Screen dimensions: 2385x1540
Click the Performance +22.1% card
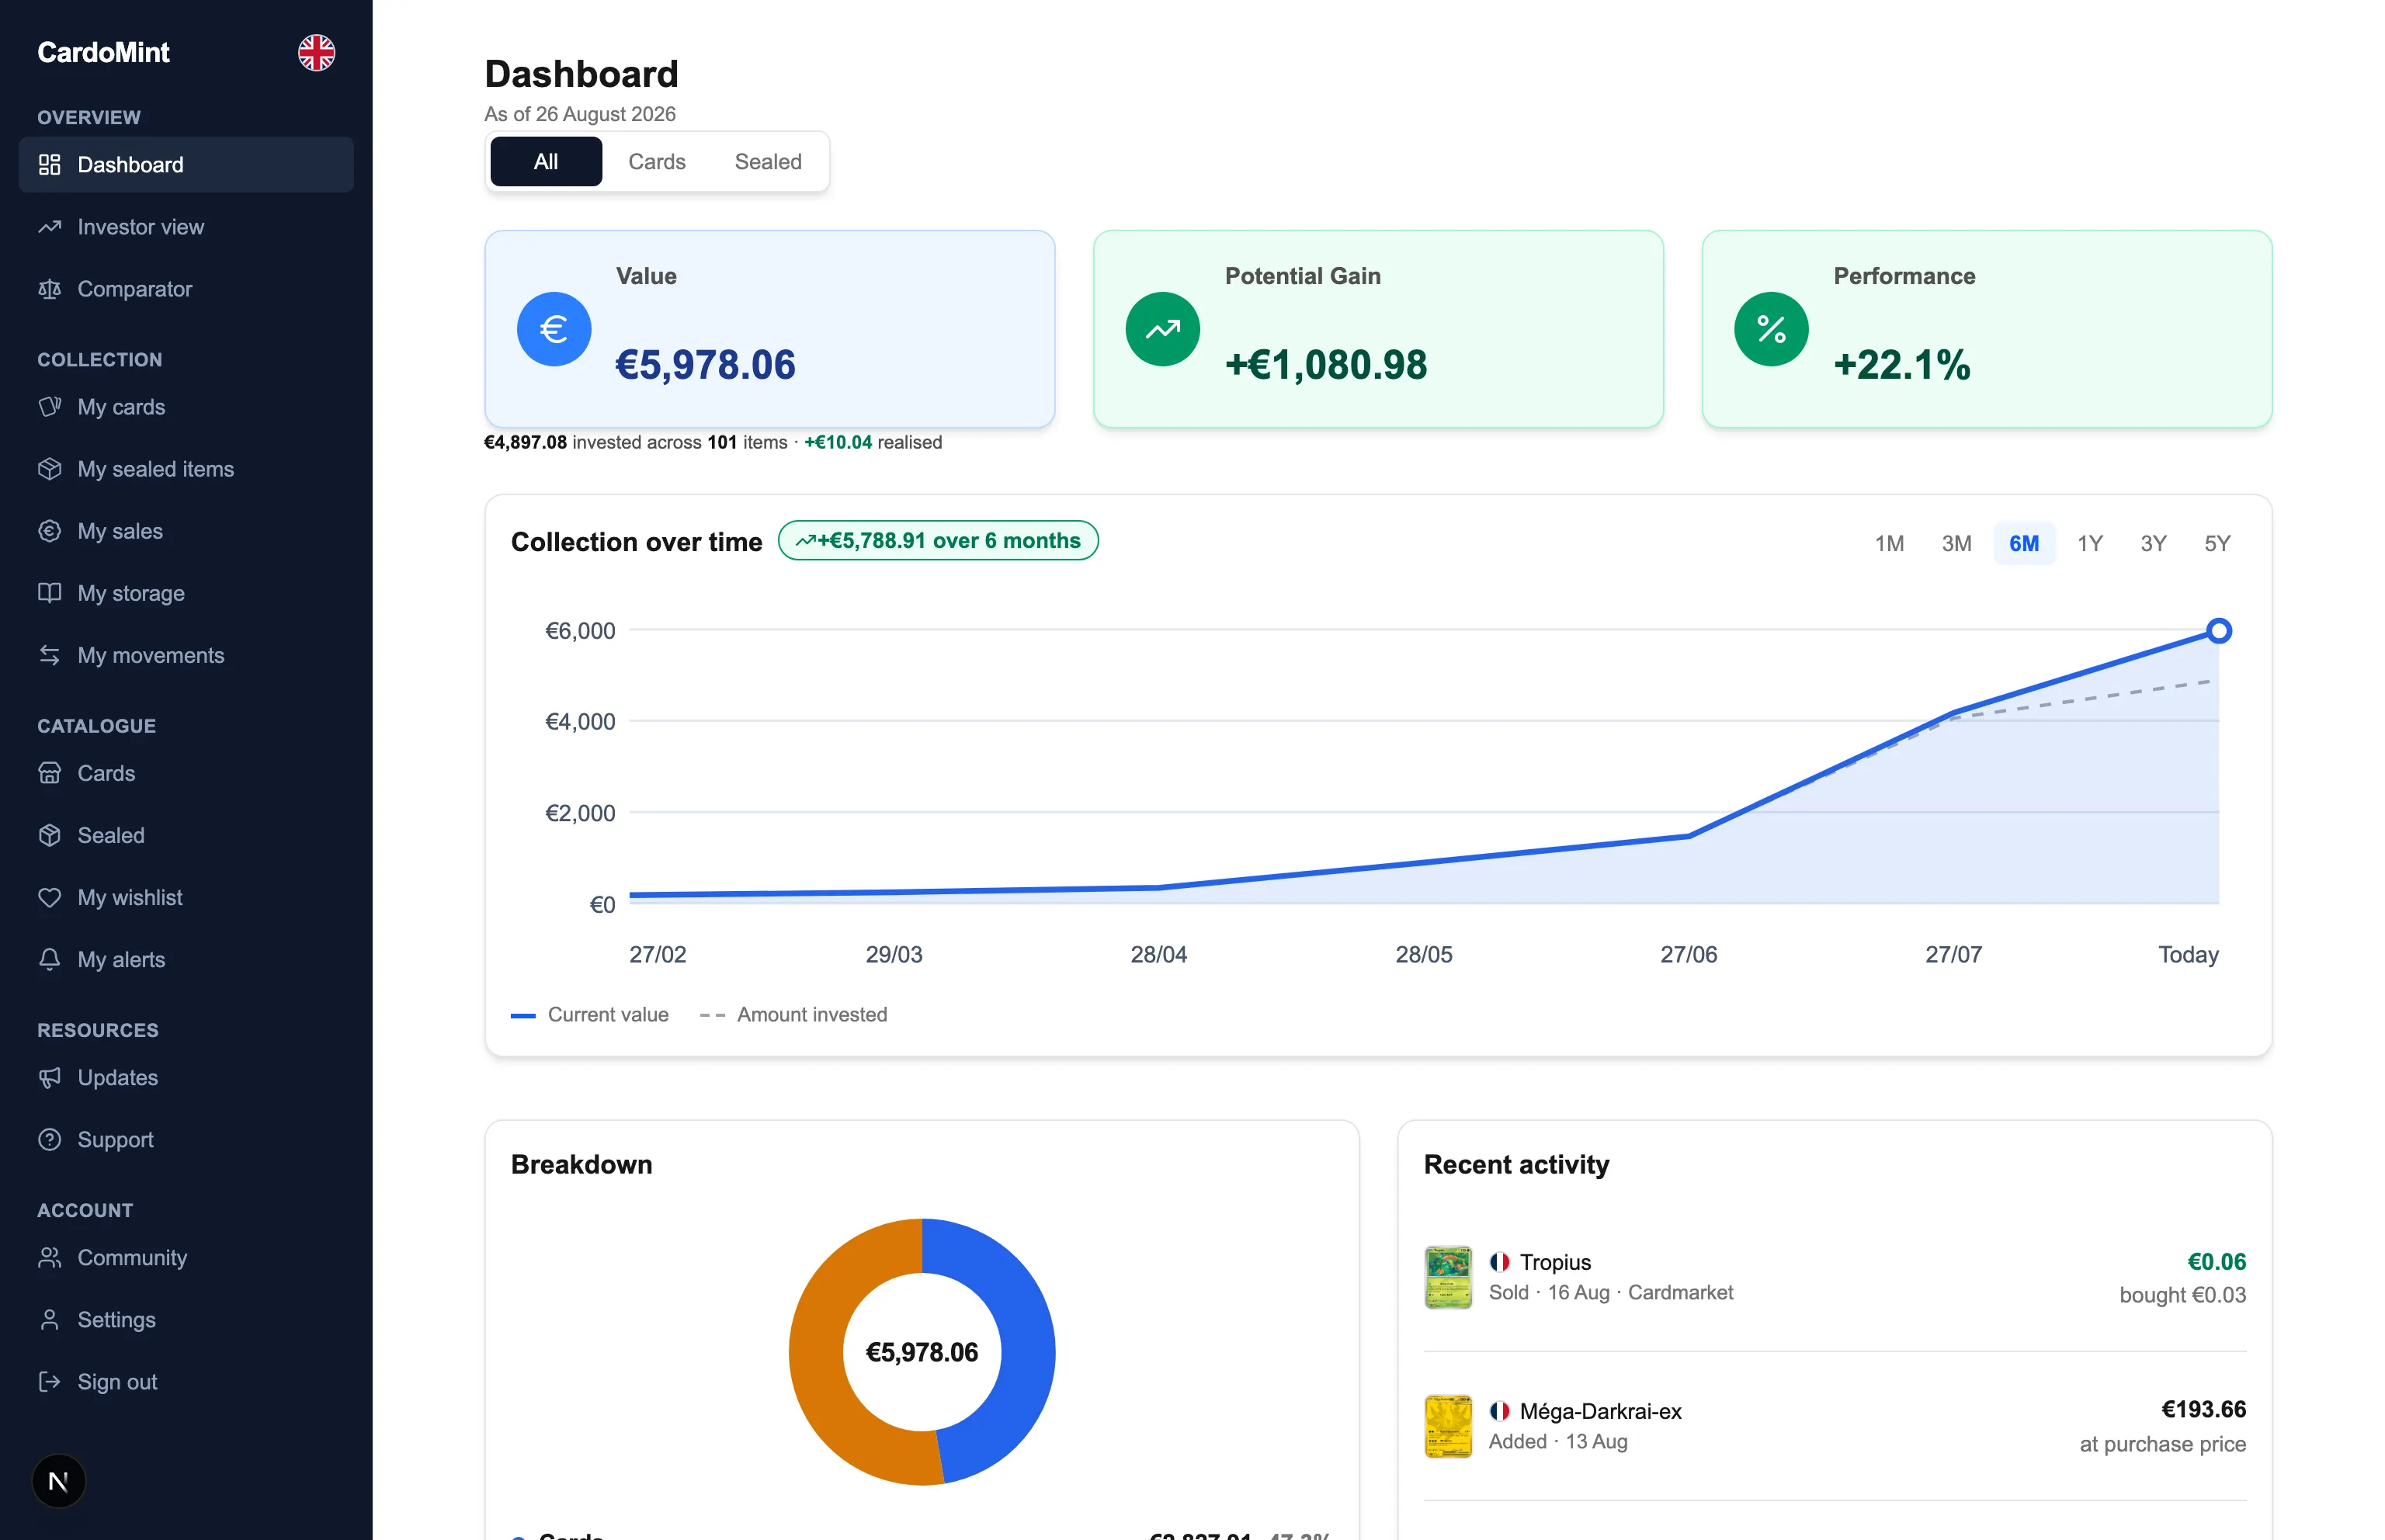tap(1987, 329)
